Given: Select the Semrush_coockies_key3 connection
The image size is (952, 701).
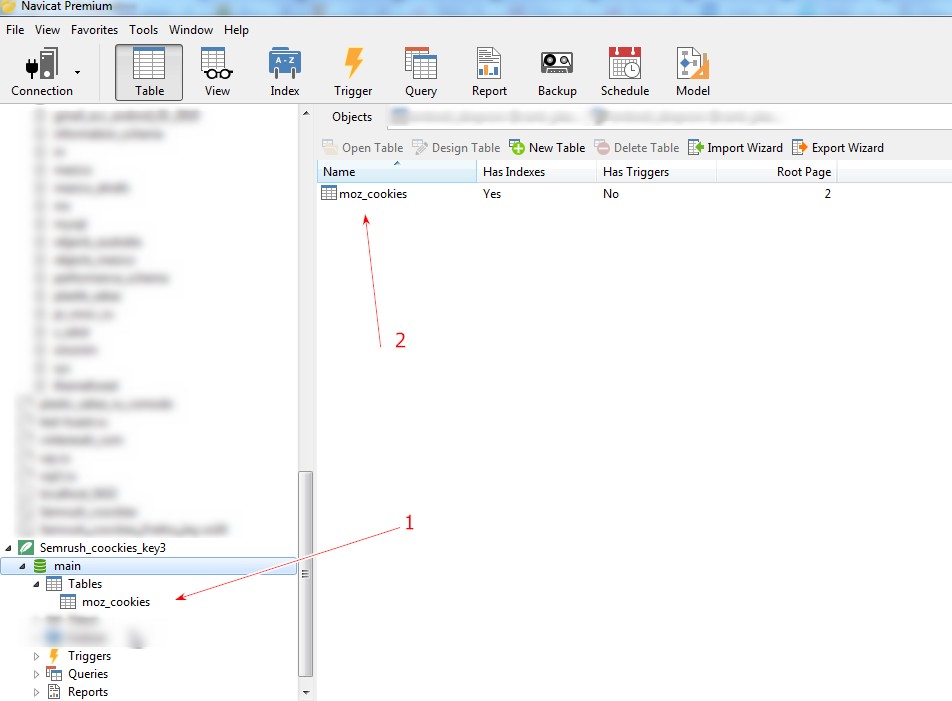Looking at the screenshot, I should pos(103,547).
